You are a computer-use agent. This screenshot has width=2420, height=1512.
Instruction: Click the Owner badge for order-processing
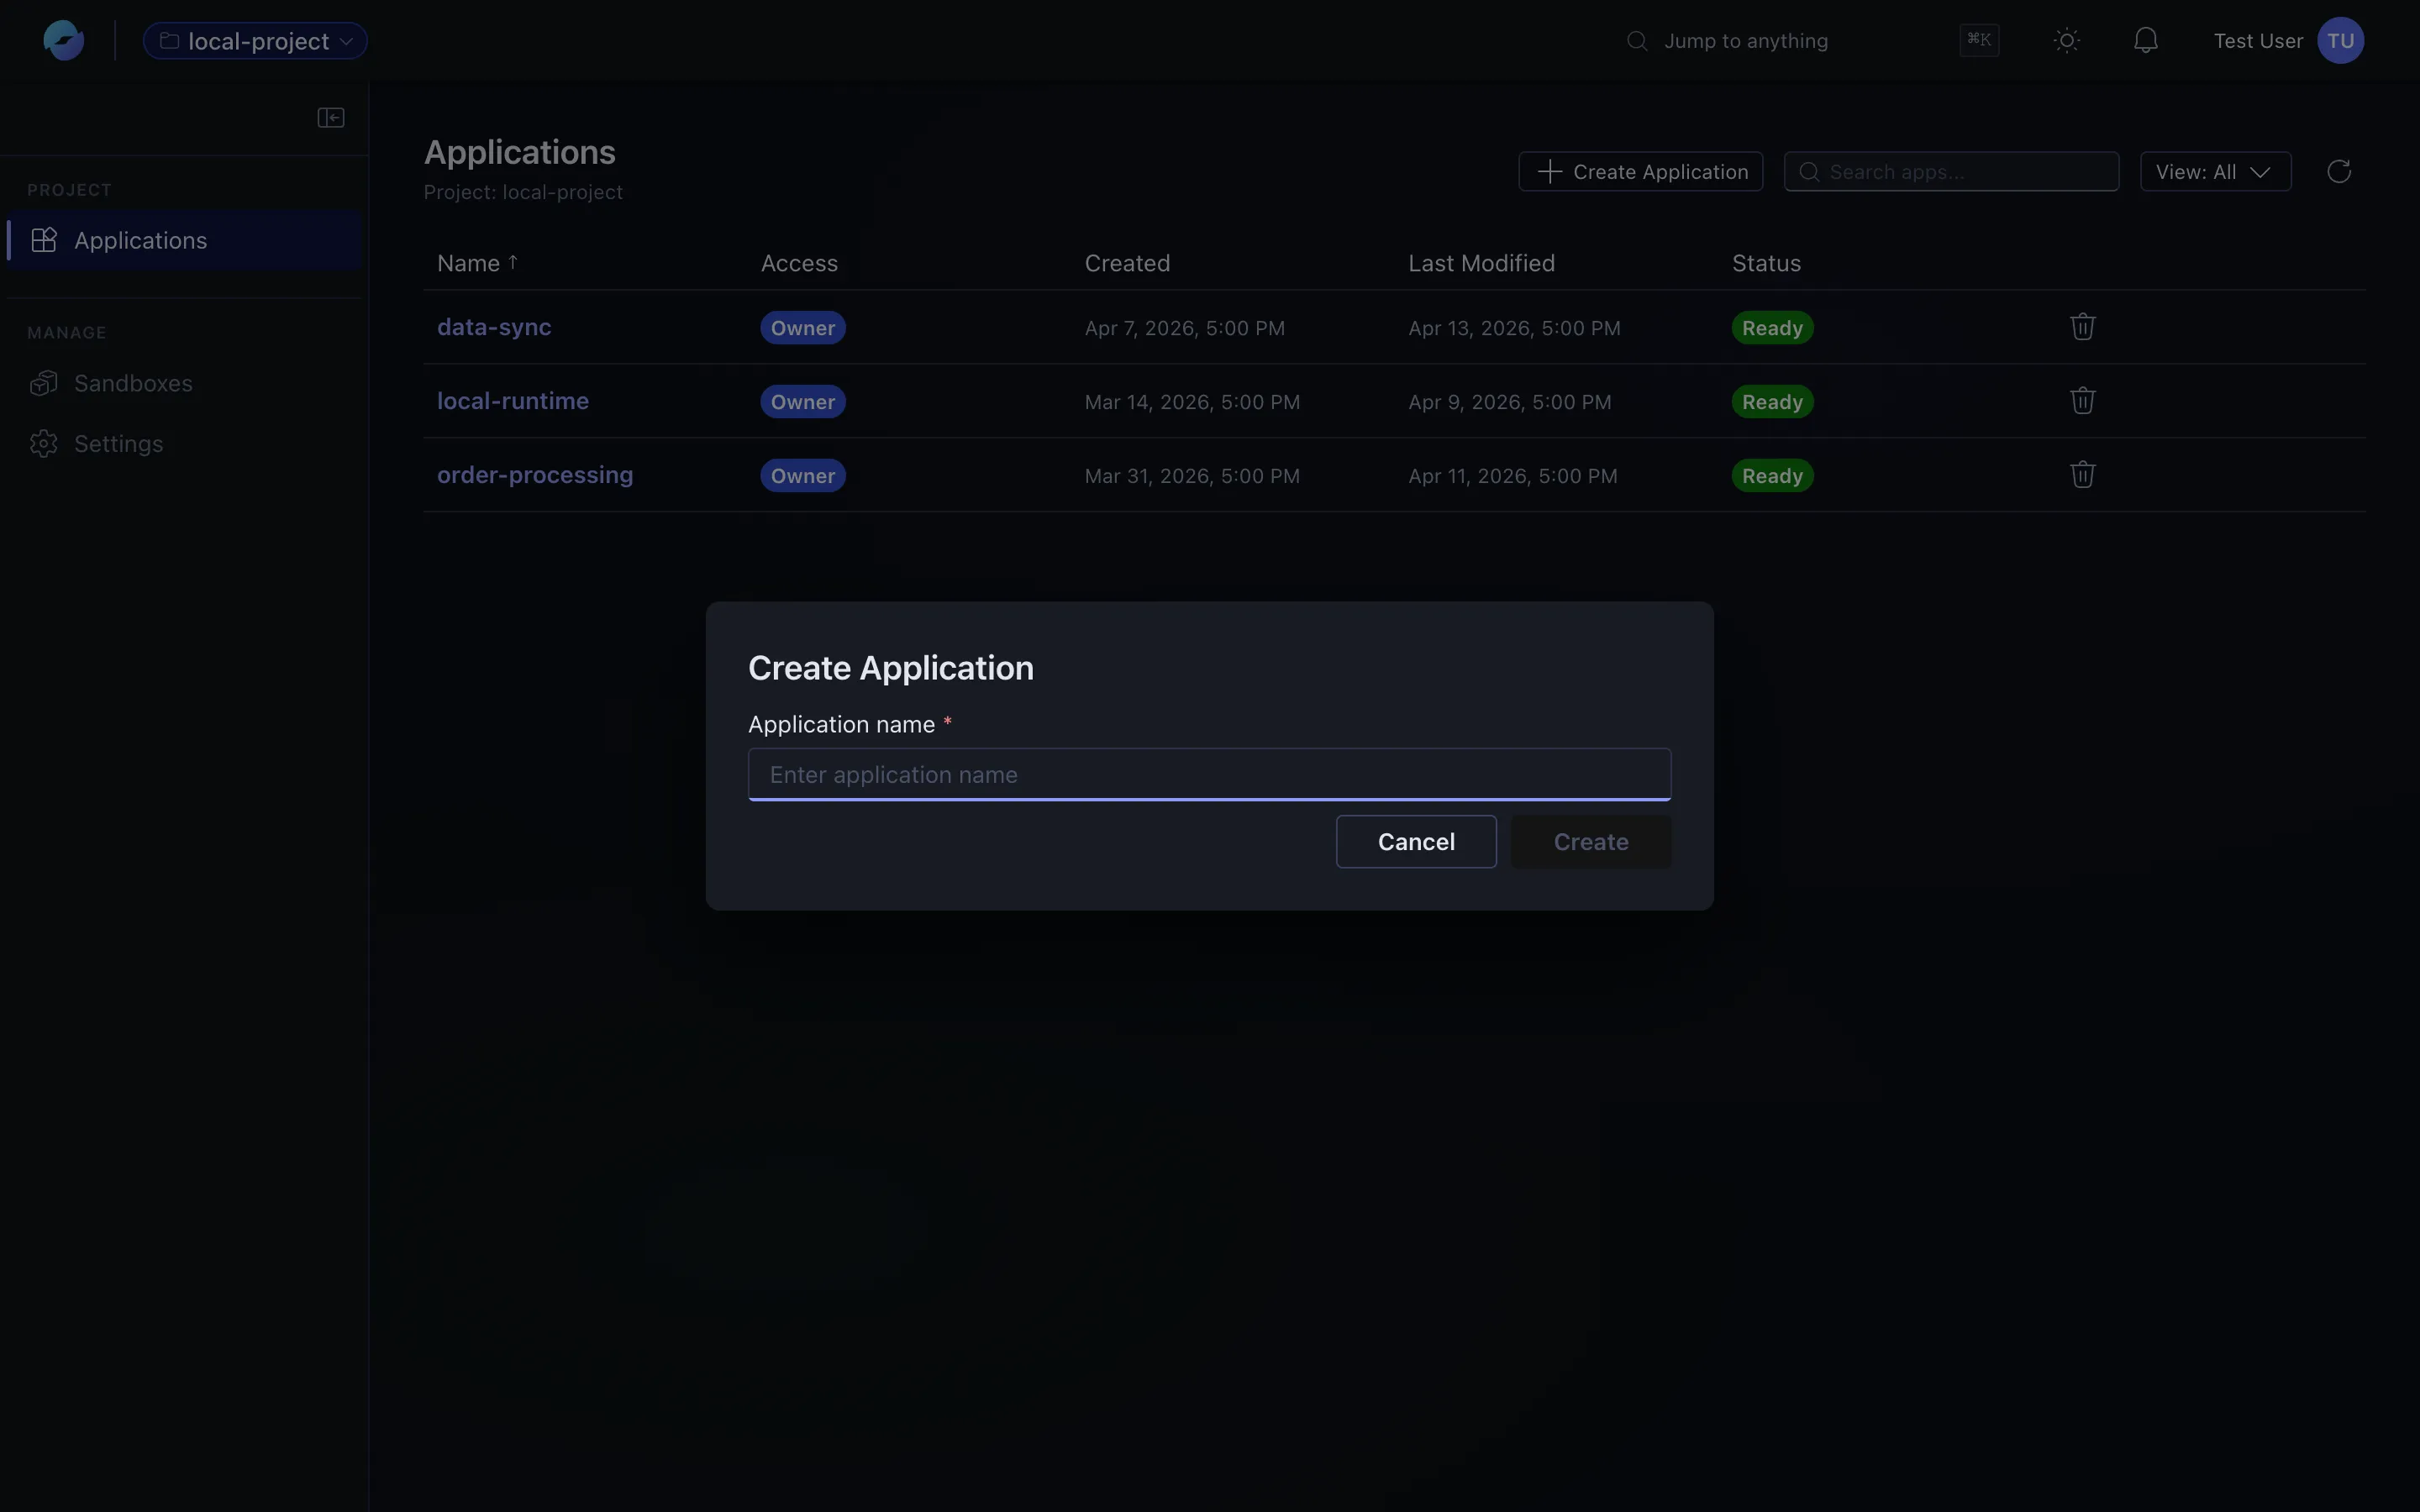point(803,476)
